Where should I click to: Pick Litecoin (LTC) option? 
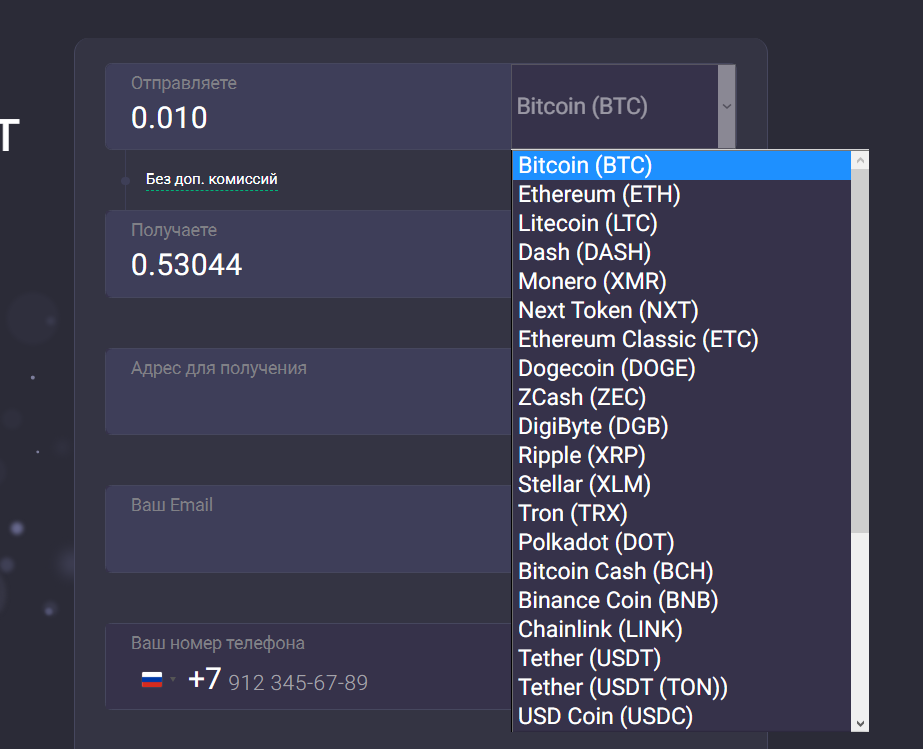tap(682, 223)
